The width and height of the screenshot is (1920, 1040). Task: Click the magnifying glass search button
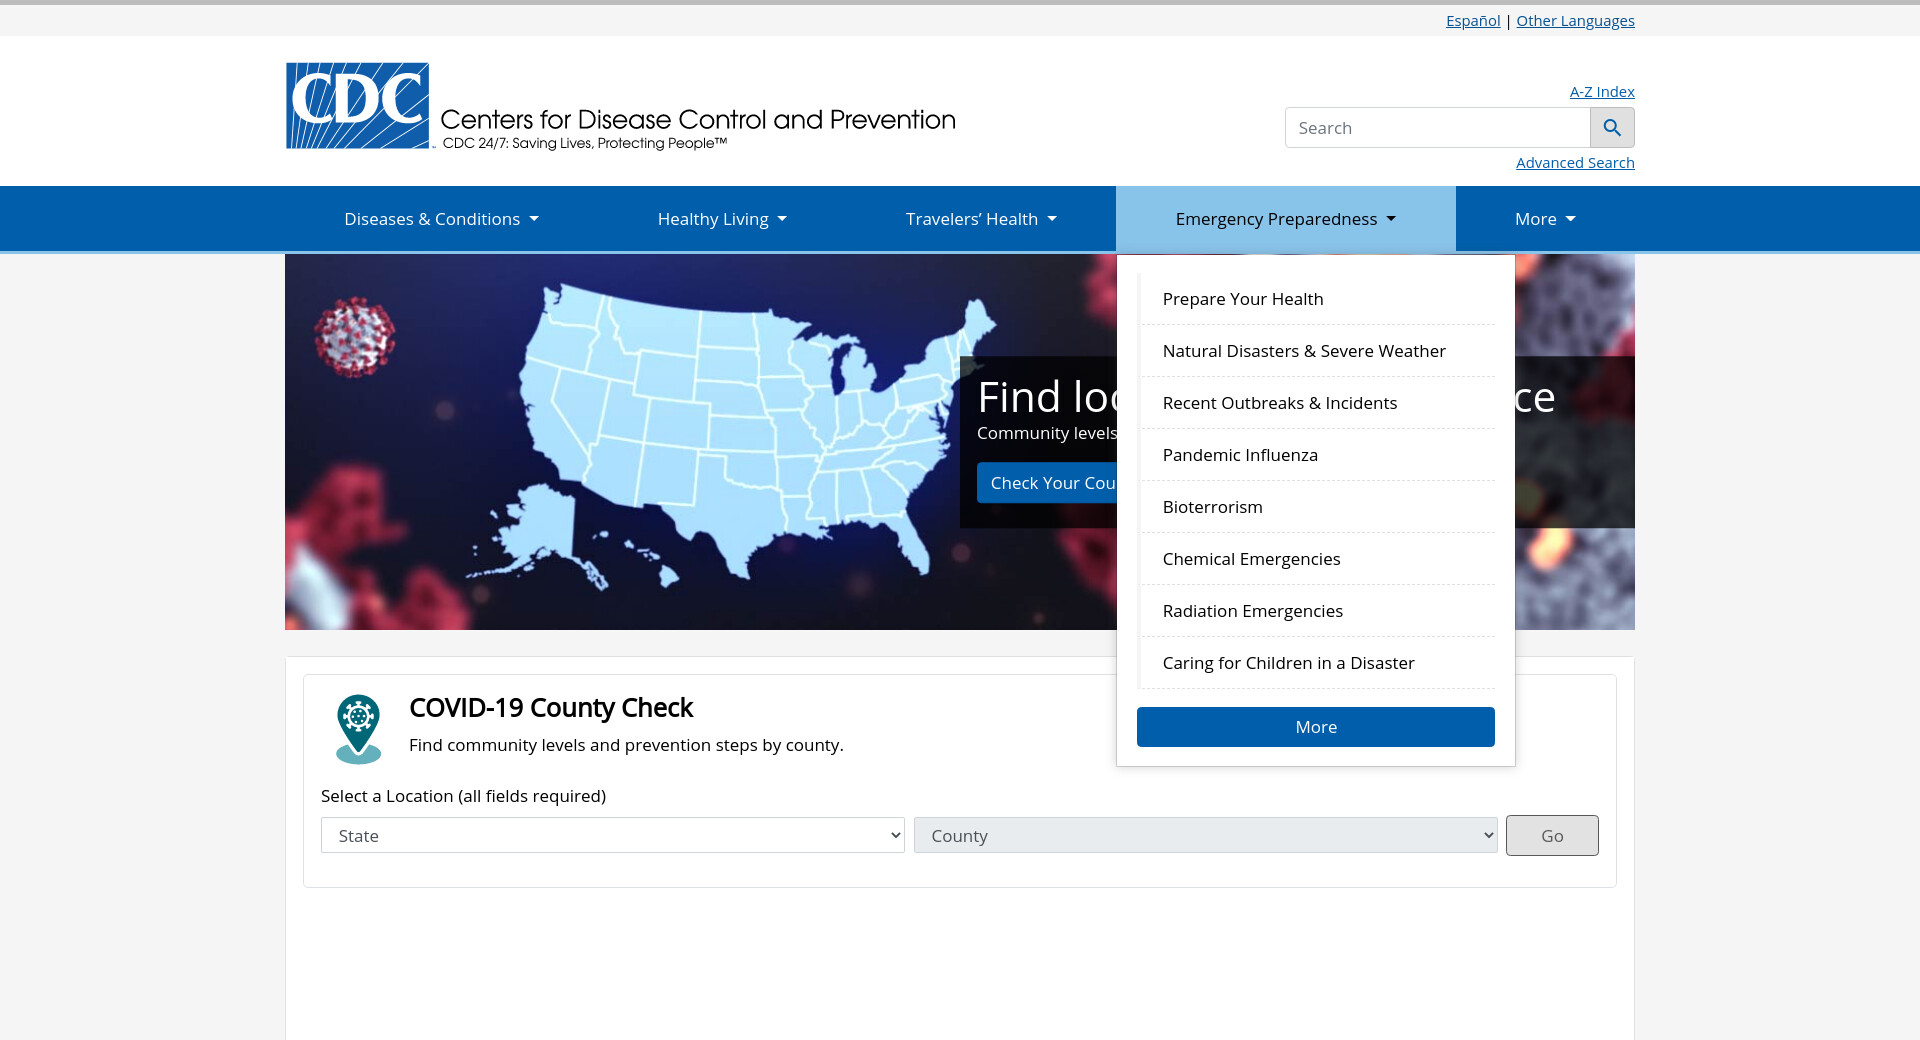[x=1612, y=128]
